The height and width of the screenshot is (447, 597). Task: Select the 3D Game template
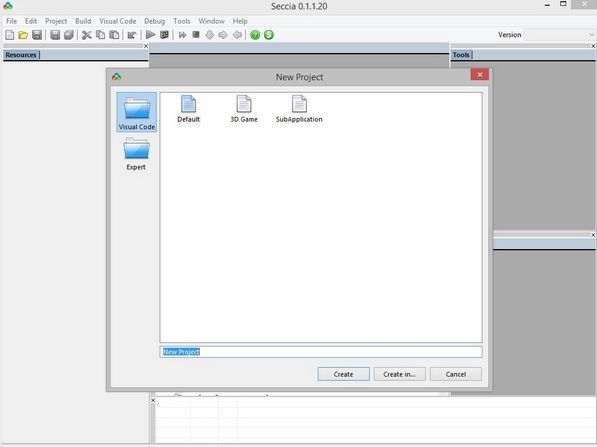point(244,109)
